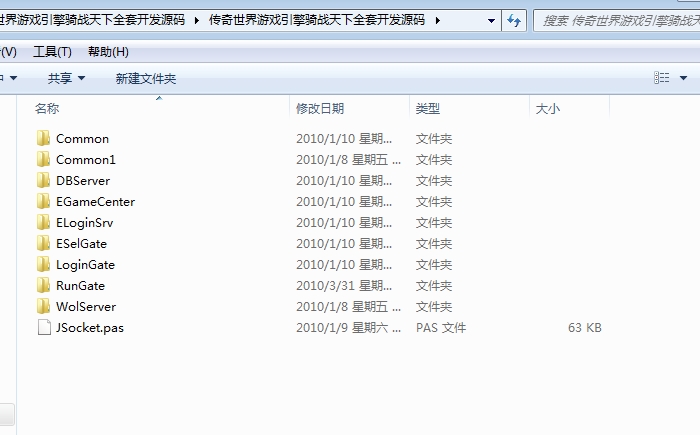Click the DBServer folder icon
Screen dimensions: 700x435
tap(43, 181)
